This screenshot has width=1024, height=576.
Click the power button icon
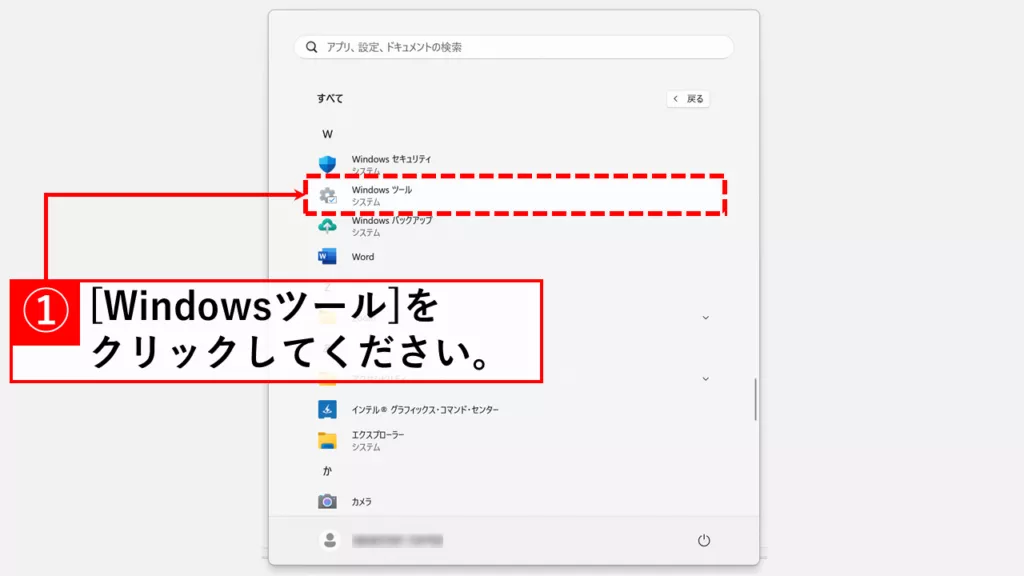click(704, 540)
